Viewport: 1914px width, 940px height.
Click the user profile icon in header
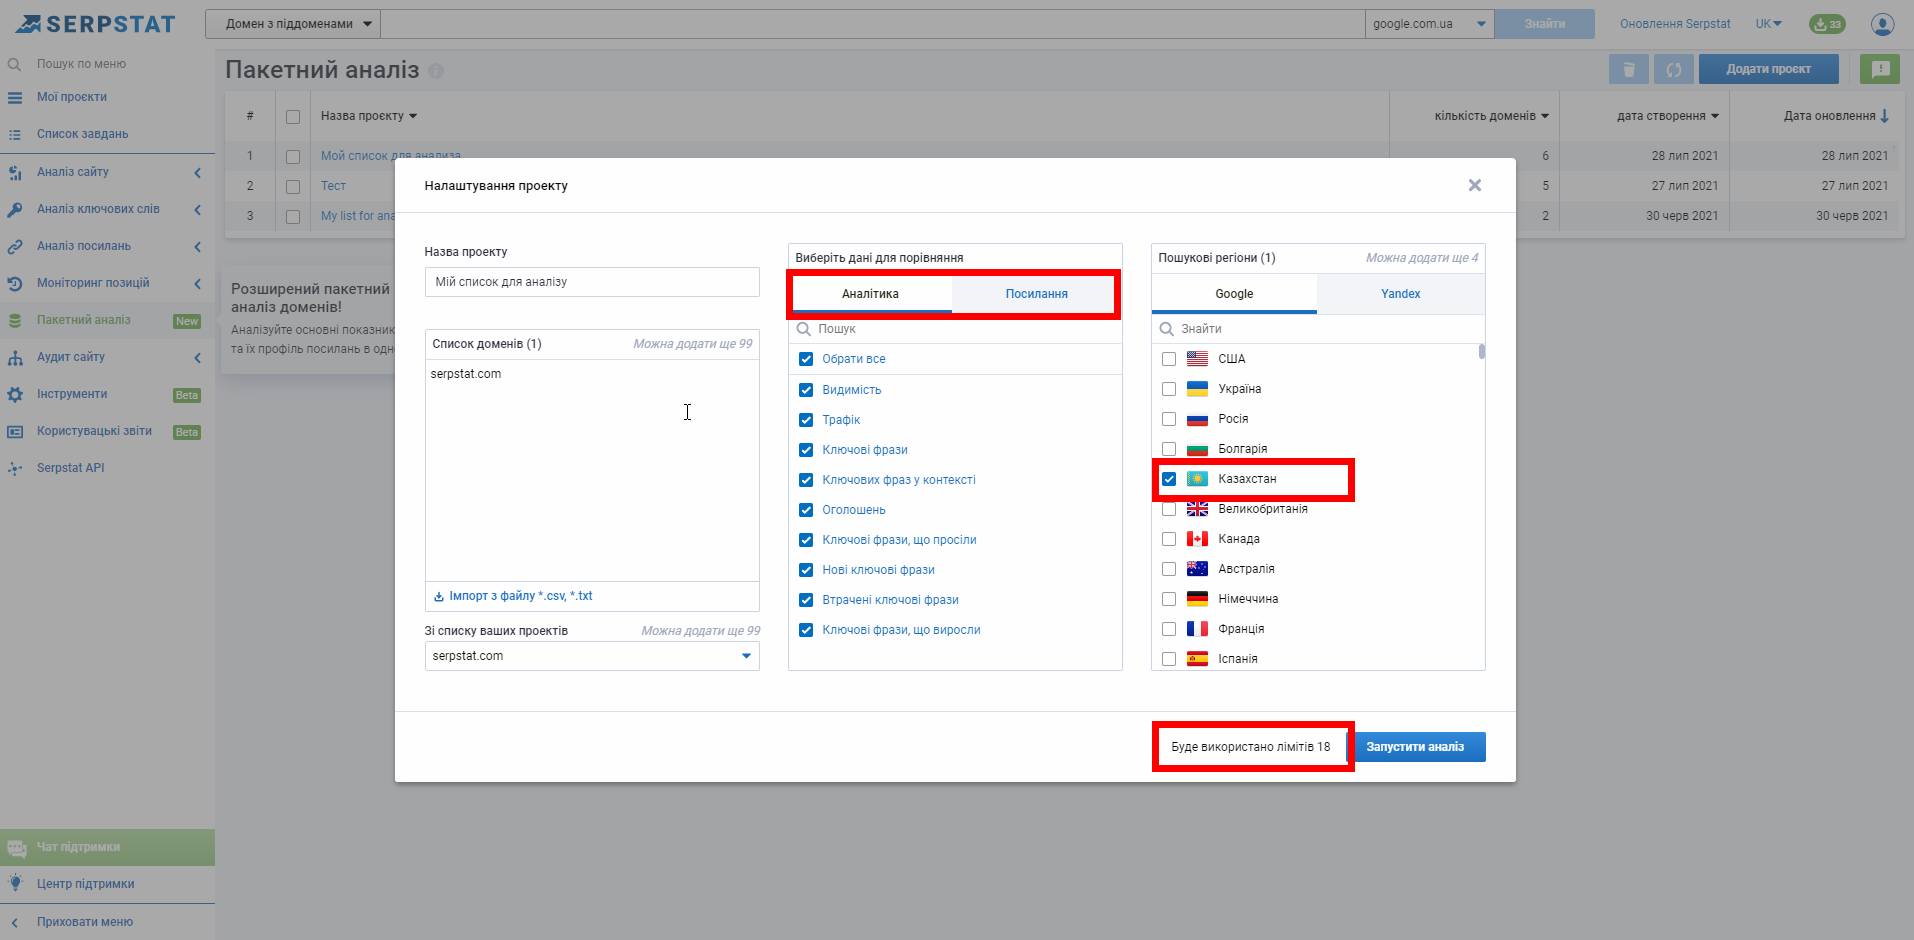(x=1882, y=24)
